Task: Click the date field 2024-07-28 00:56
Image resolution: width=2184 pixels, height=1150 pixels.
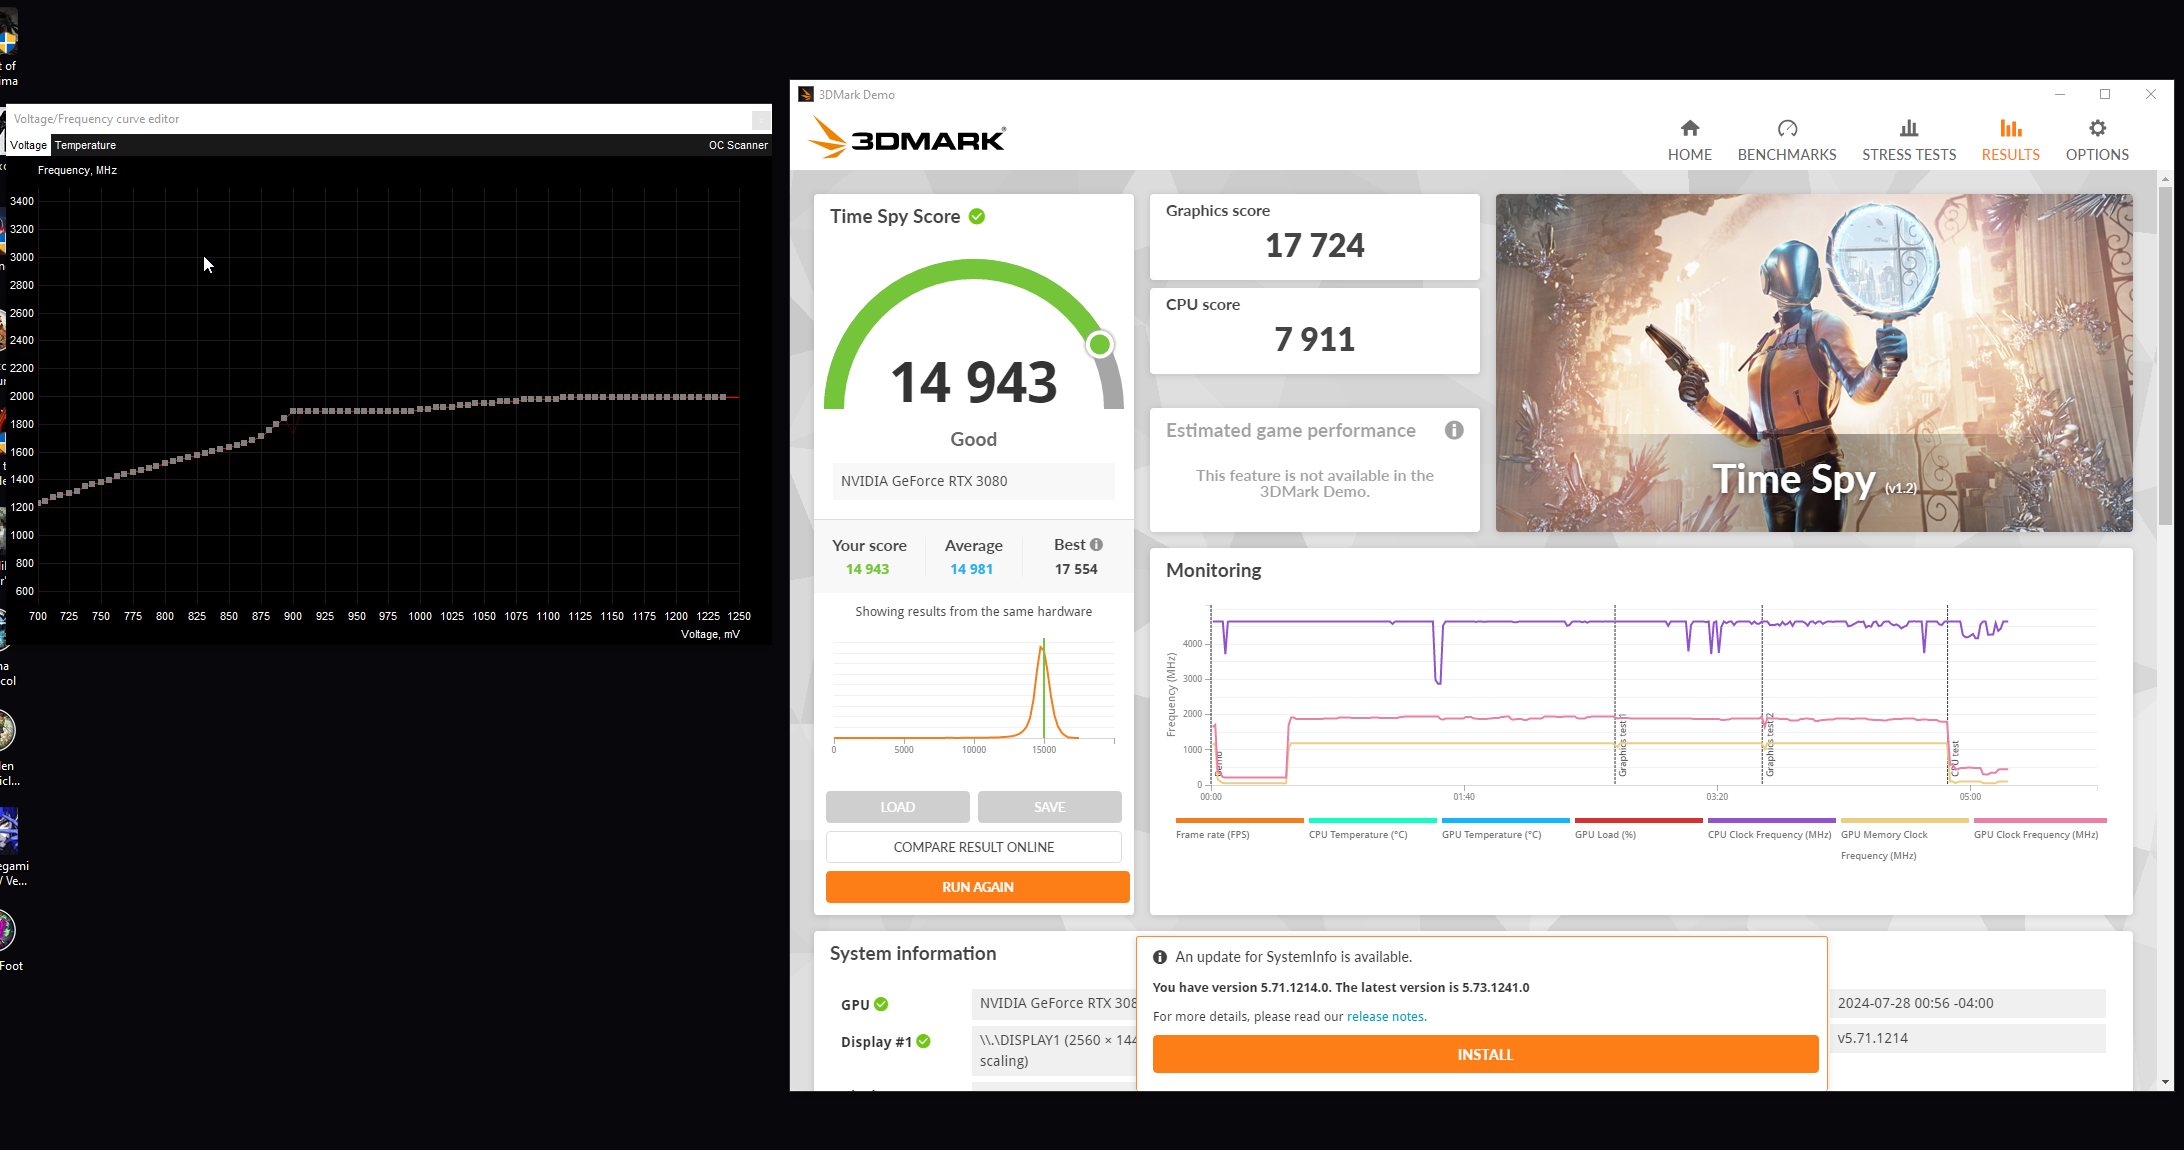Action: point(1967,1003)
